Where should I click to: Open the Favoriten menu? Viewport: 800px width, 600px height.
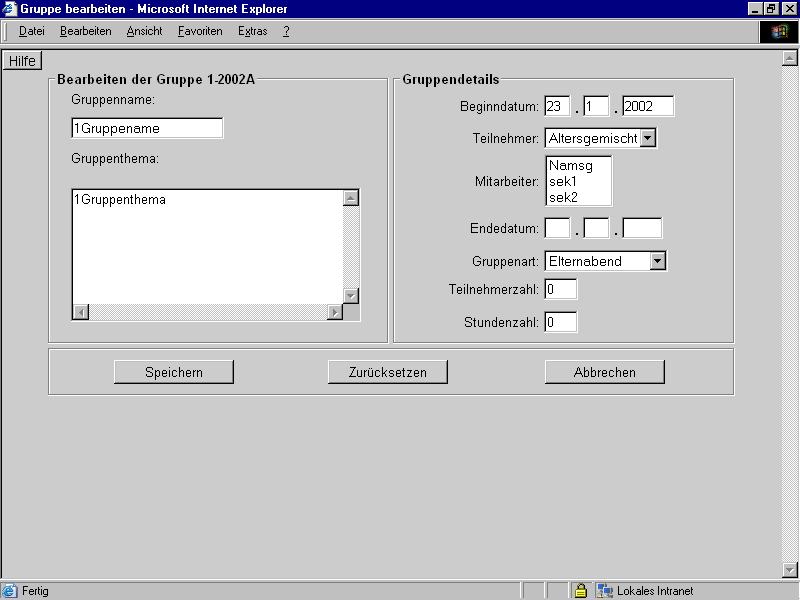pyautogui.click(x=199, y=31)
